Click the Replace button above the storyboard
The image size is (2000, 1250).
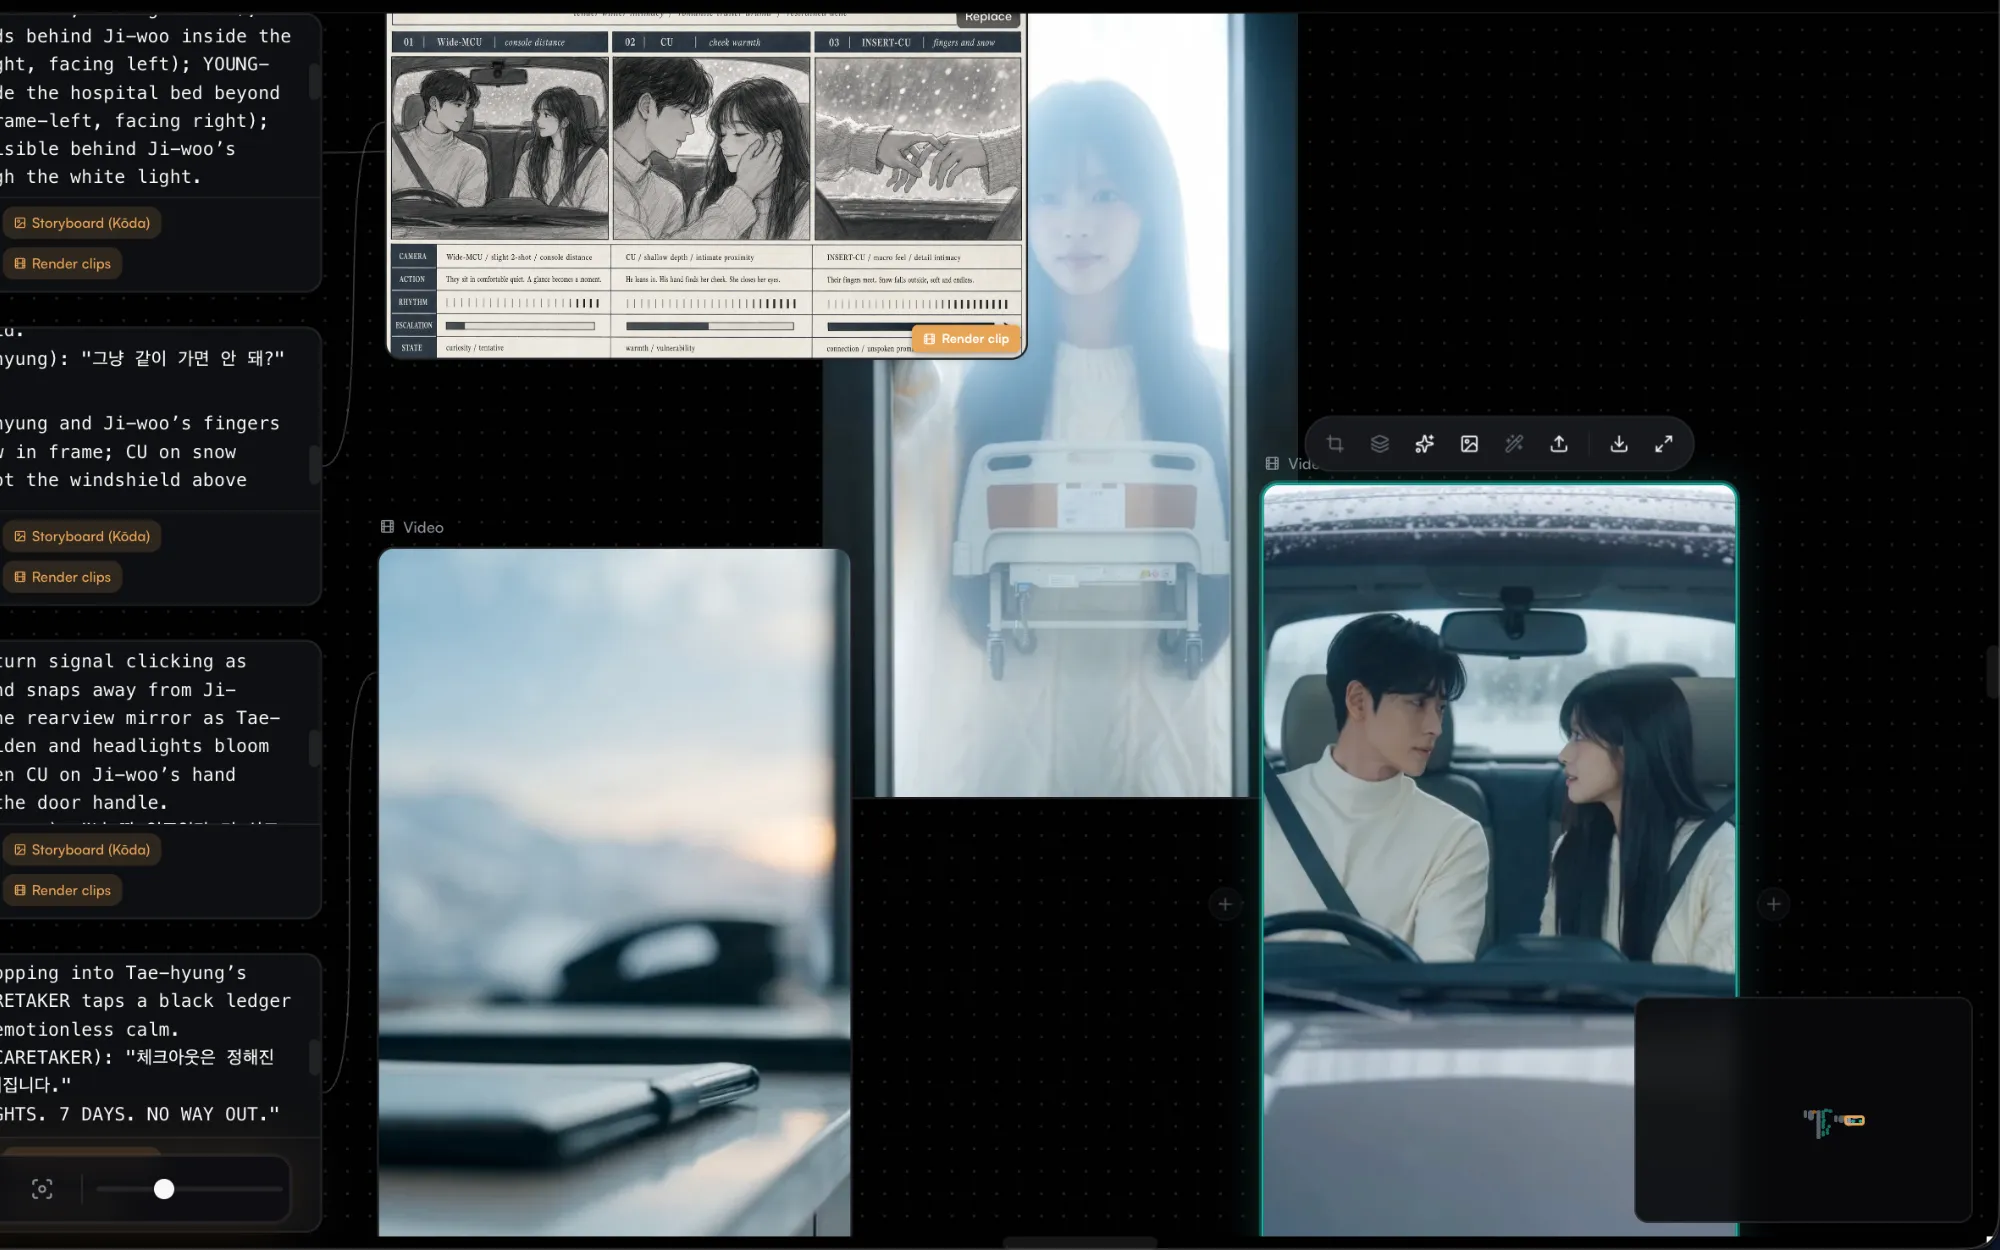[x=988, y=17]
